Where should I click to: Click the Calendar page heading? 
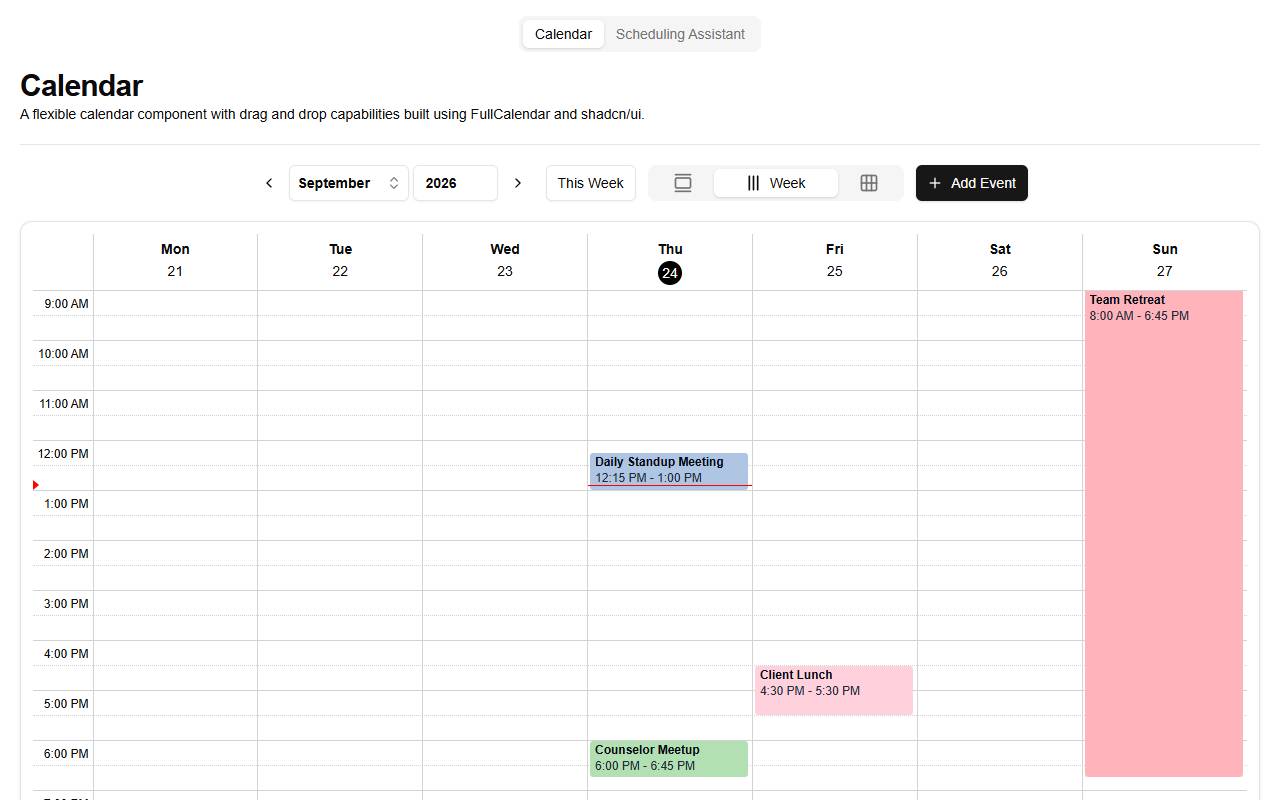point(81,85)
